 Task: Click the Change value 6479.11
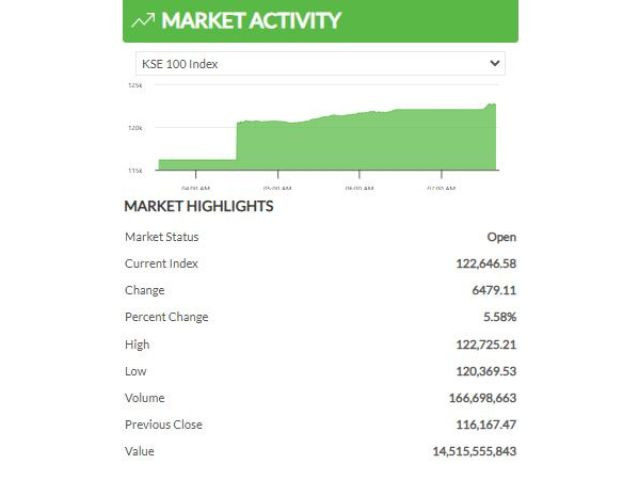[494, 290]
